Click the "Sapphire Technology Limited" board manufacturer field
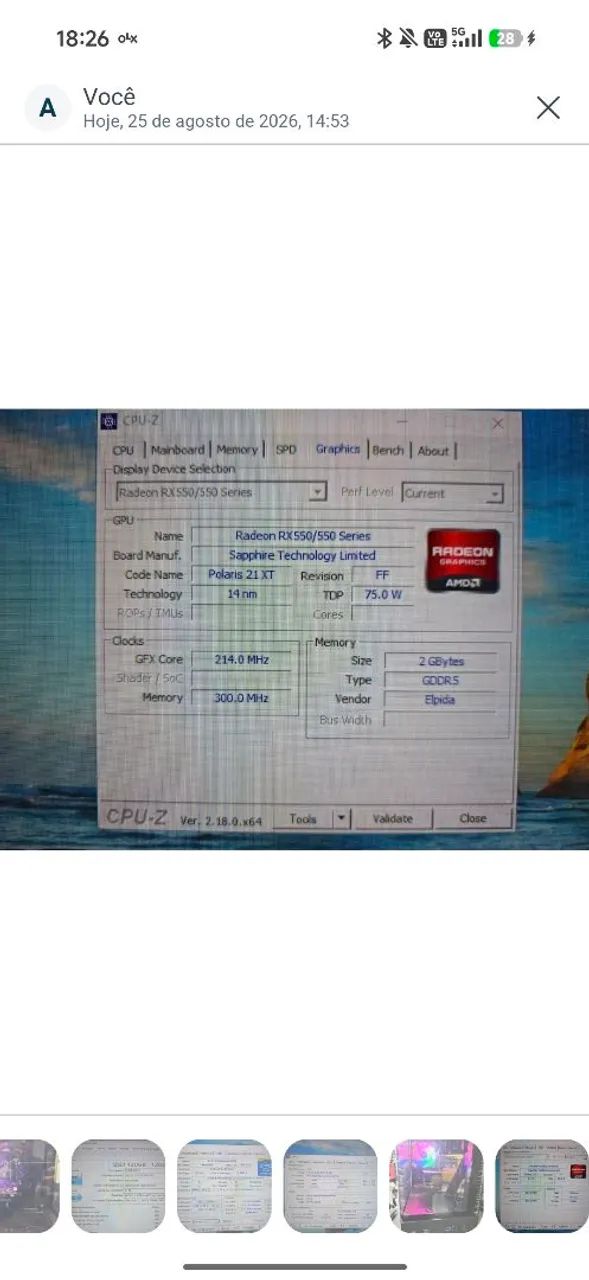 pos(302,555)
